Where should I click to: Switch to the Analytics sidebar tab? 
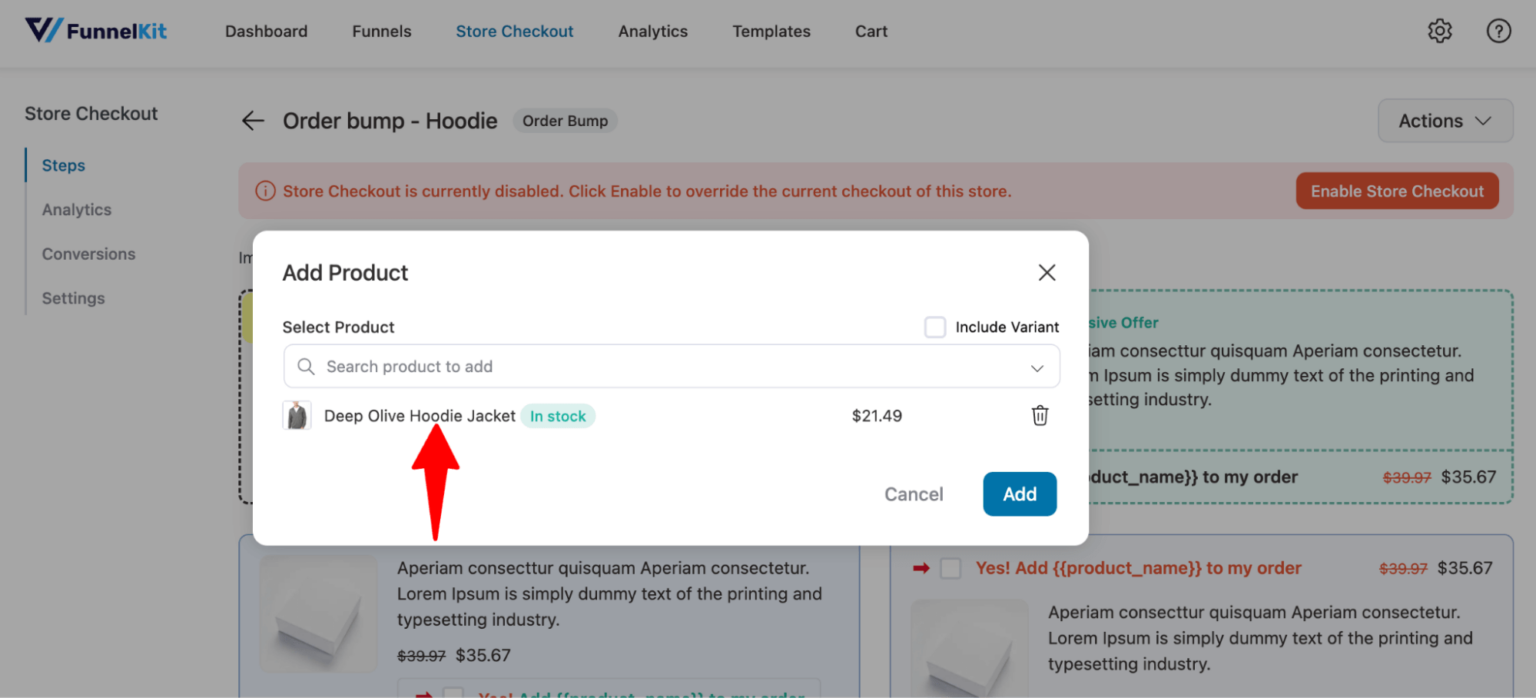[76, 209]
